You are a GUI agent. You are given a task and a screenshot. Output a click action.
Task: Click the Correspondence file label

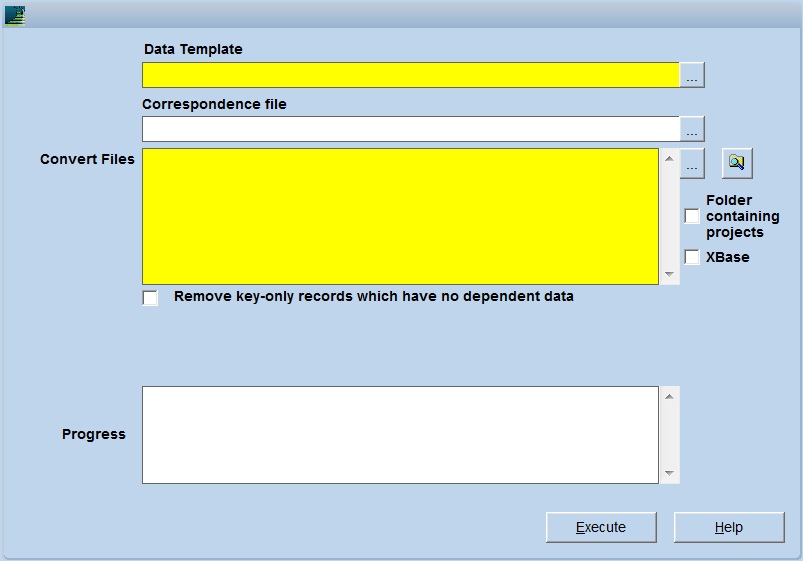pyautogui.click(x=214, y=104)
